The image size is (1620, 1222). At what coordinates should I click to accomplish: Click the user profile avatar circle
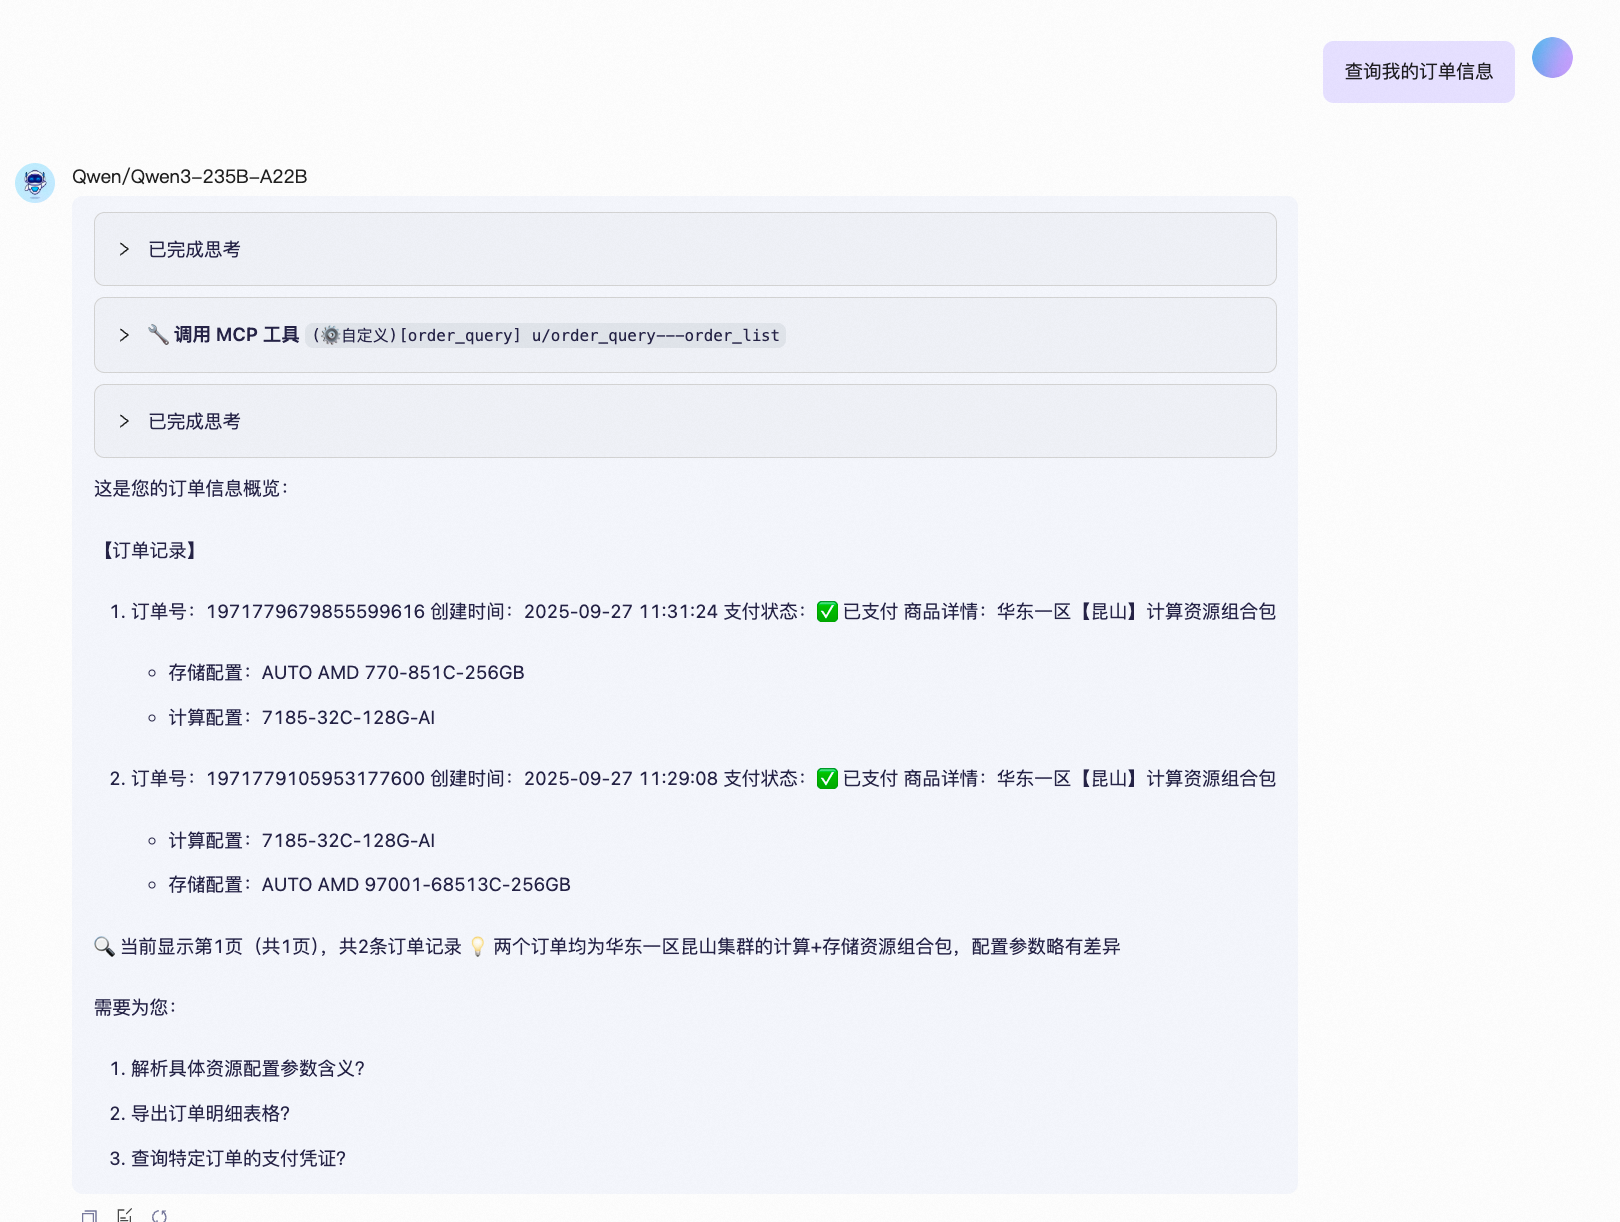point(1552,57)
